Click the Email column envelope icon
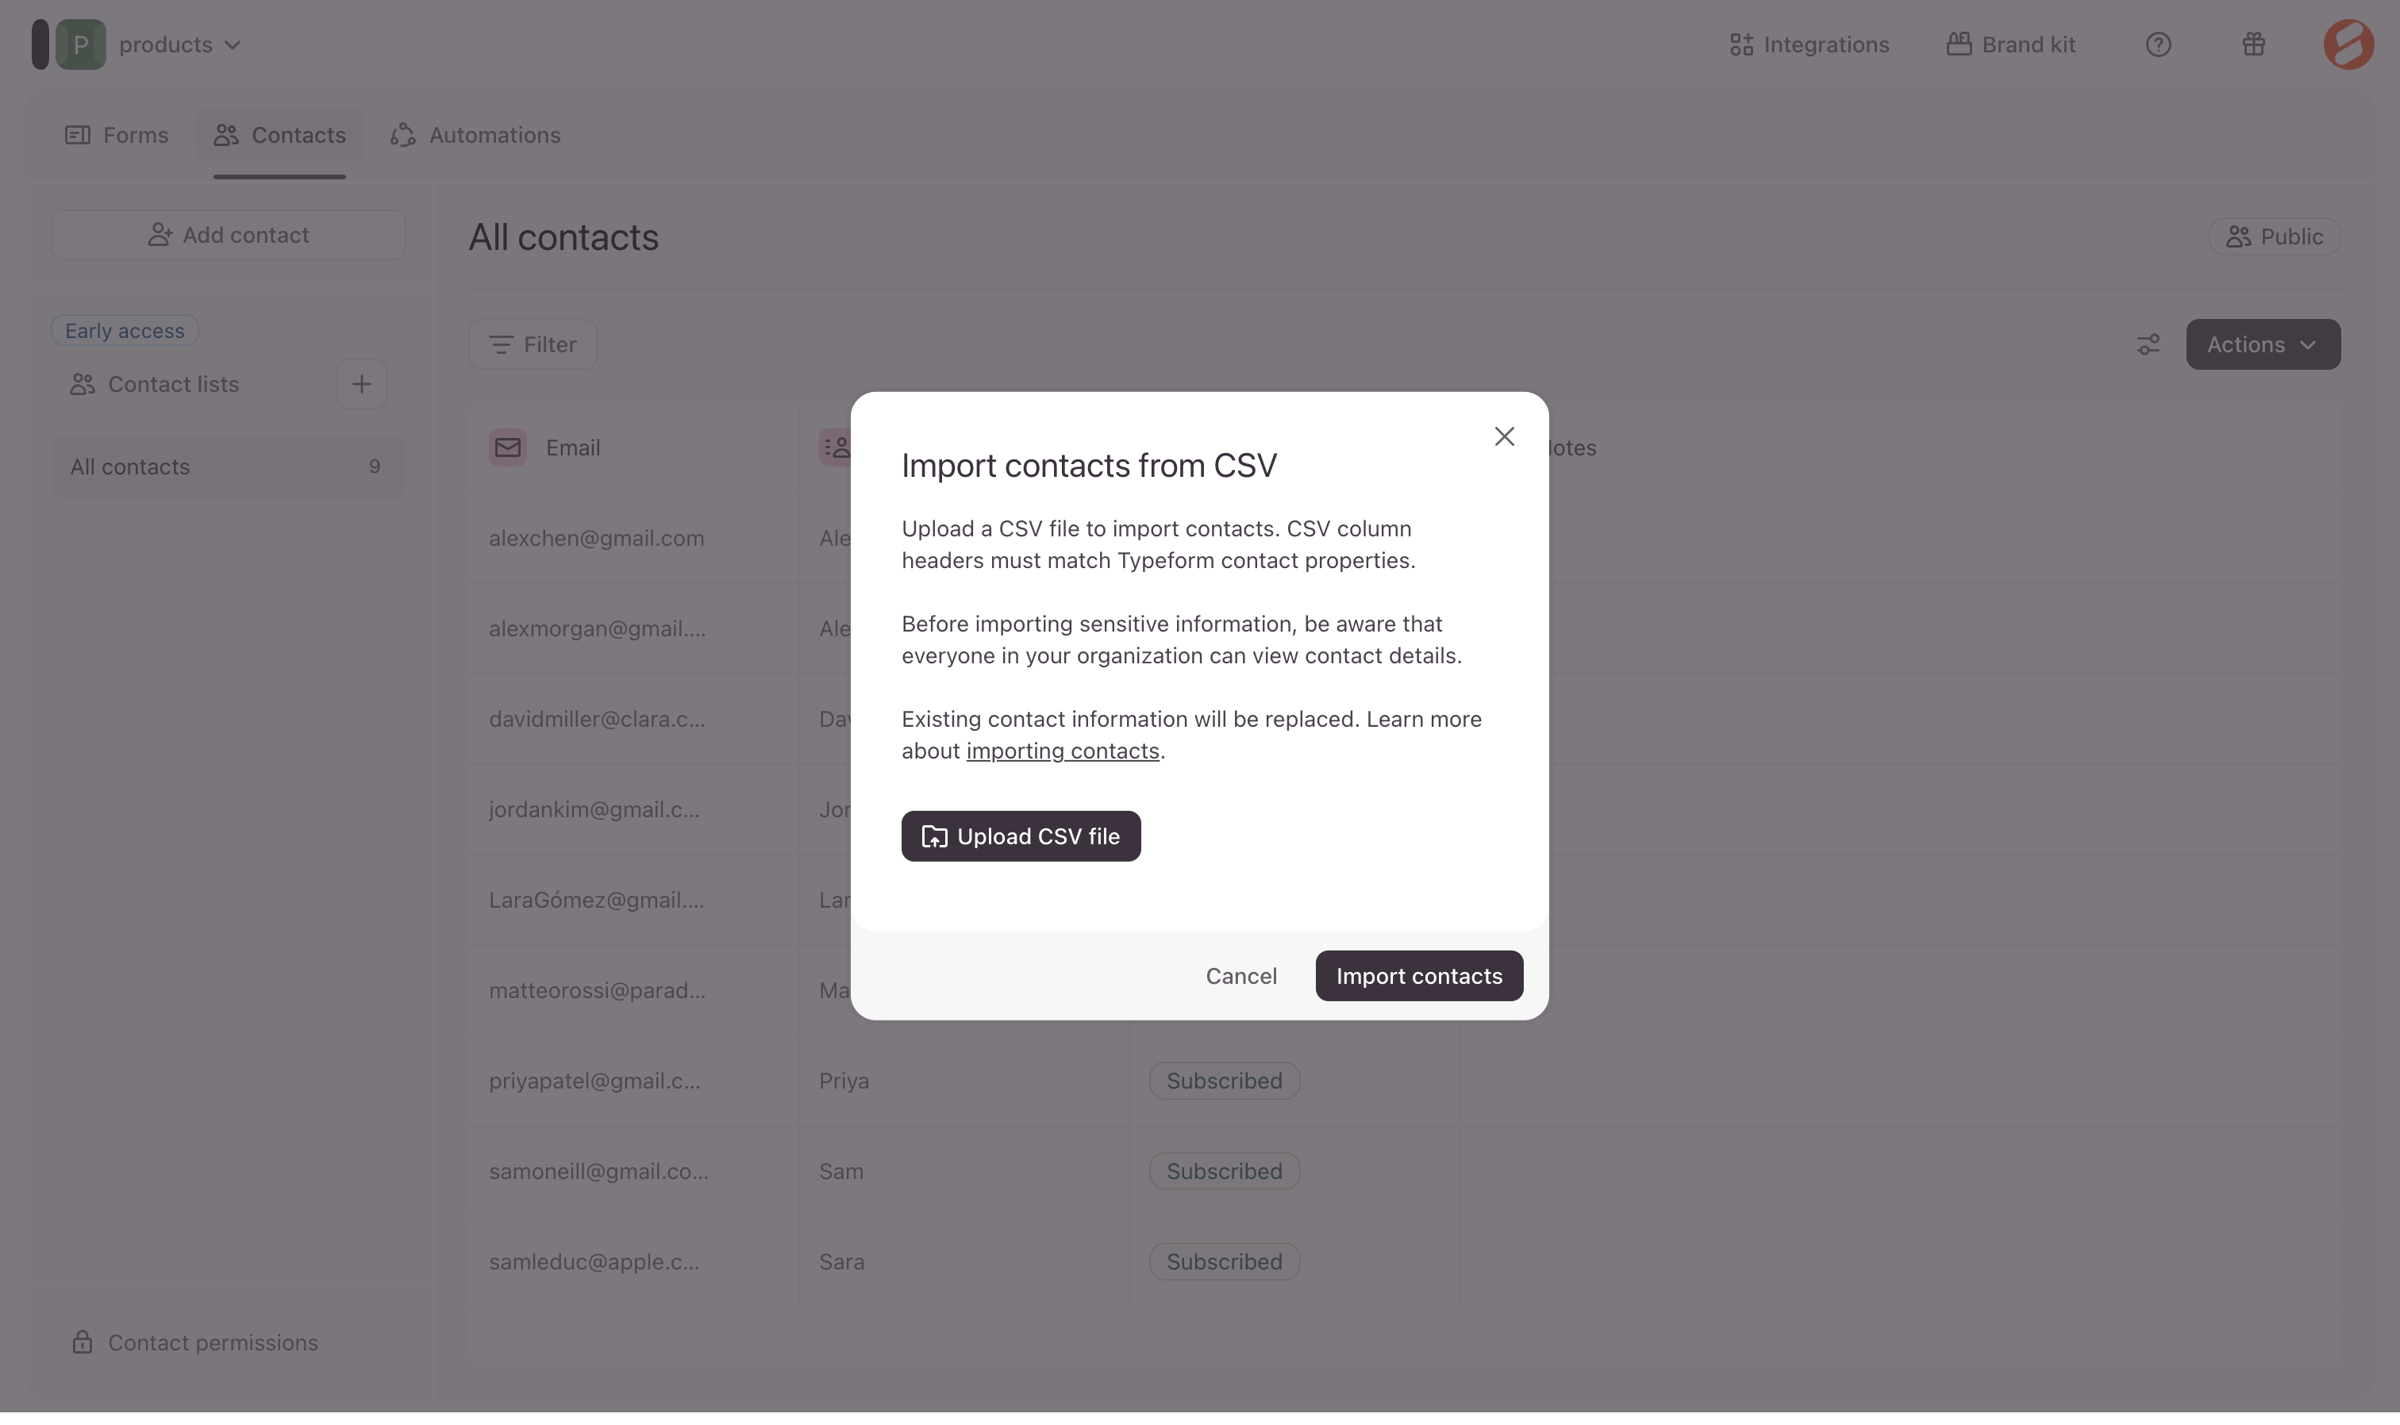This screenshot has width=2400, height=1425. 507,447
